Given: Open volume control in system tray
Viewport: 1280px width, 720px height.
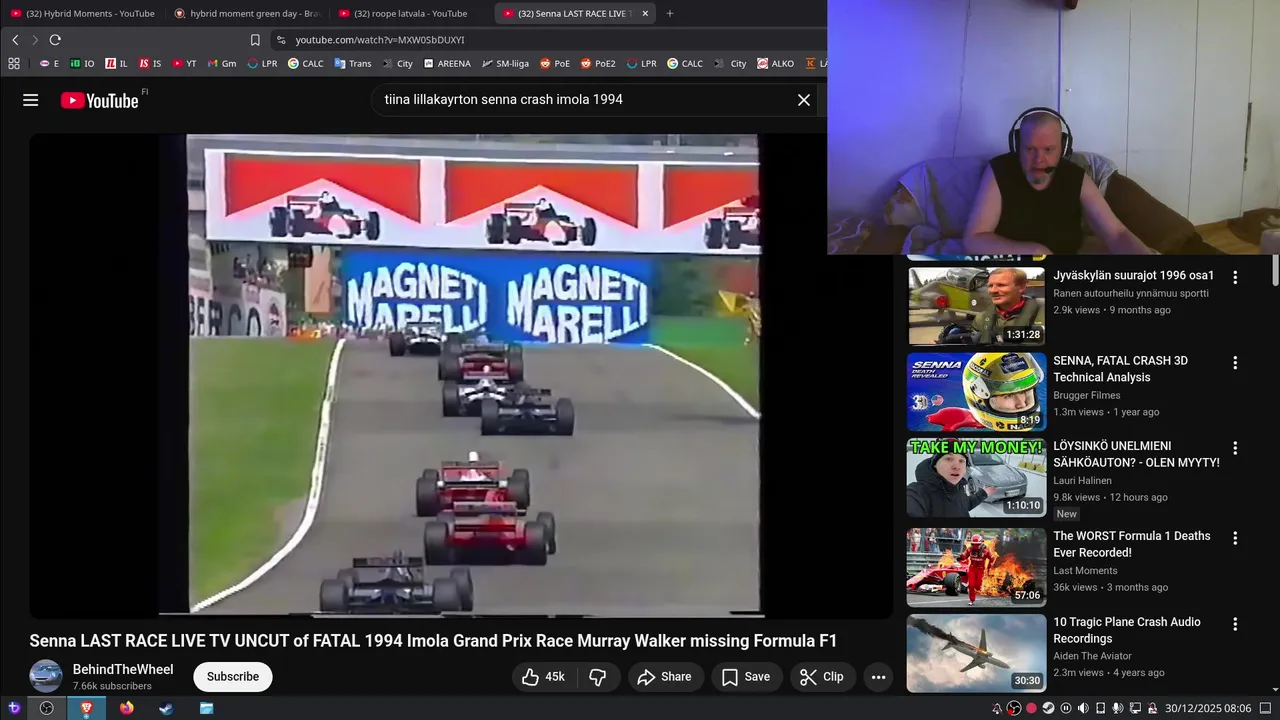Looking at the screenshot, I should pyautogui.click(x=1083, y=708).
